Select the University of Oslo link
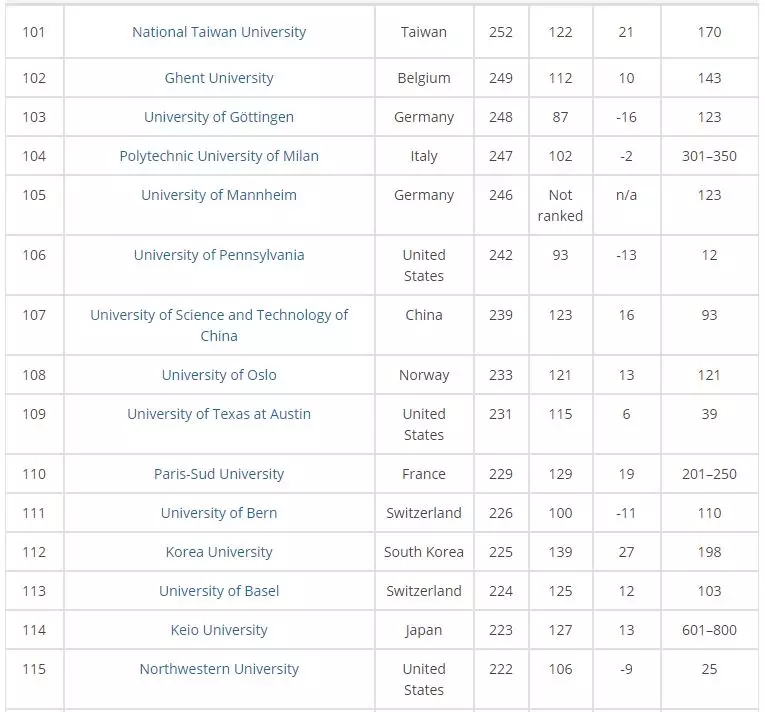The height and width of the screenshot is (712, 765). coord(219,375)
